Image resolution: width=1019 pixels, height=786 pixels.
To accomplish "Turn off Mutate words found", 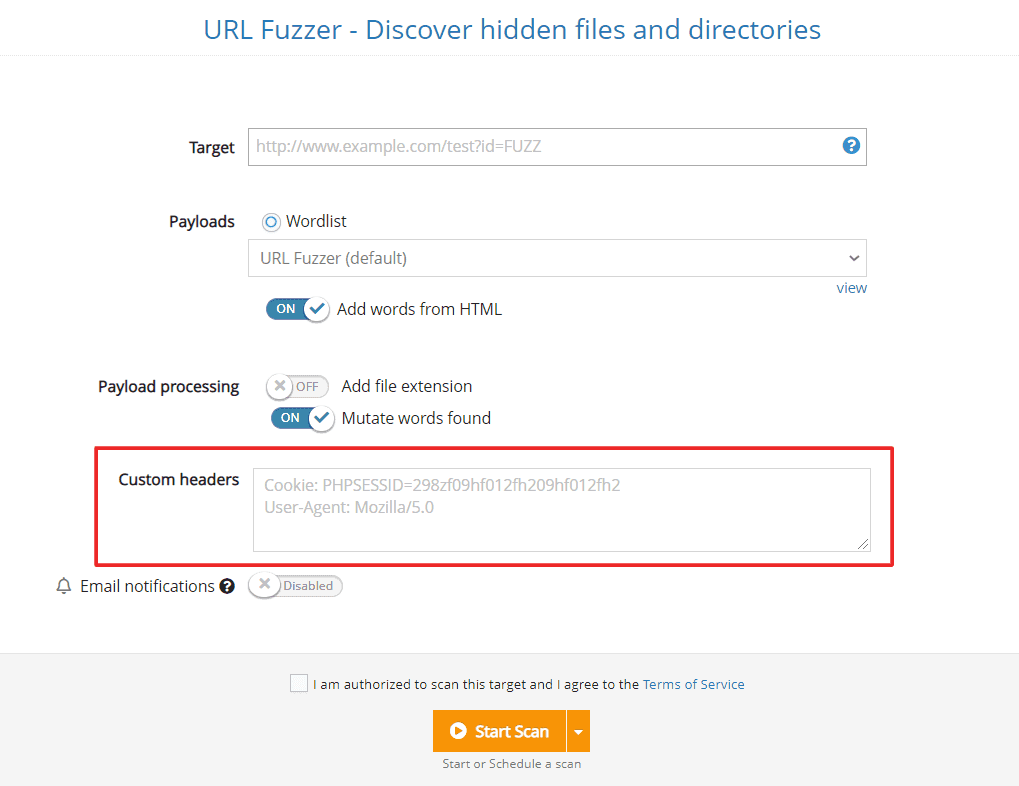I will tap(302, 418).
